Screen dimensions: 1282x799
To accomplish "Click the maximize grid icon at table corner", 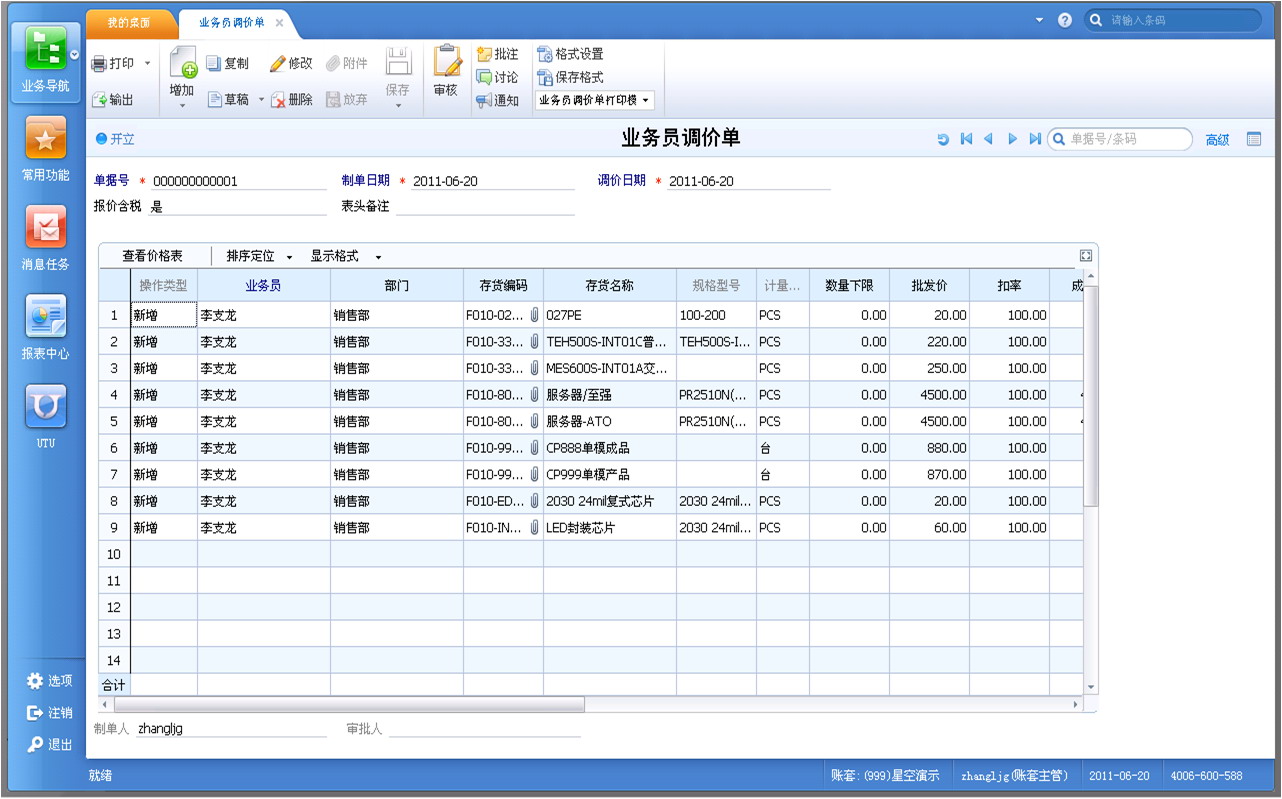I will (x=1086, y=256).
